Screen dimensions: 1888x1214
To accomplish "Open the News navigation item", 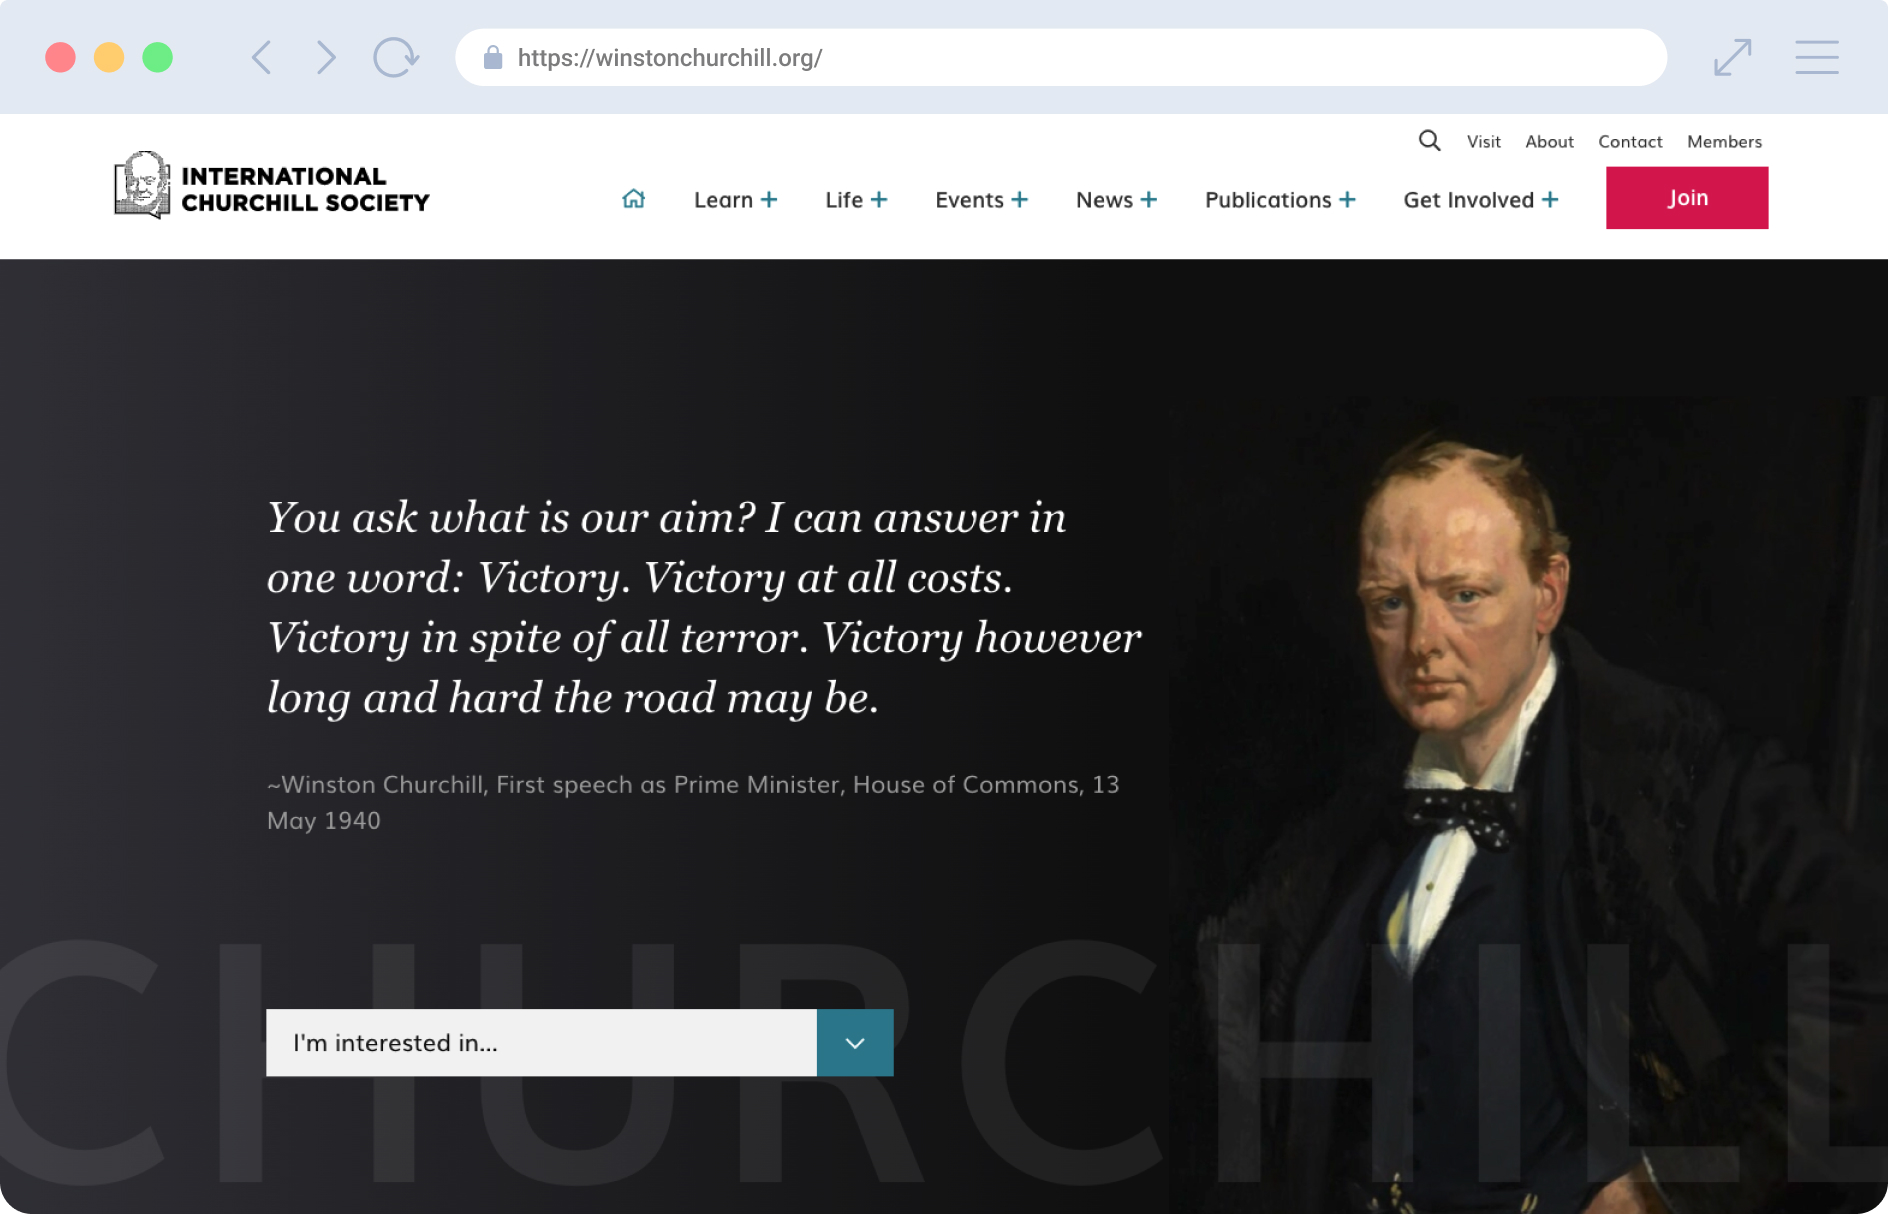I will pyautogui.click(x=1116, y=199).
